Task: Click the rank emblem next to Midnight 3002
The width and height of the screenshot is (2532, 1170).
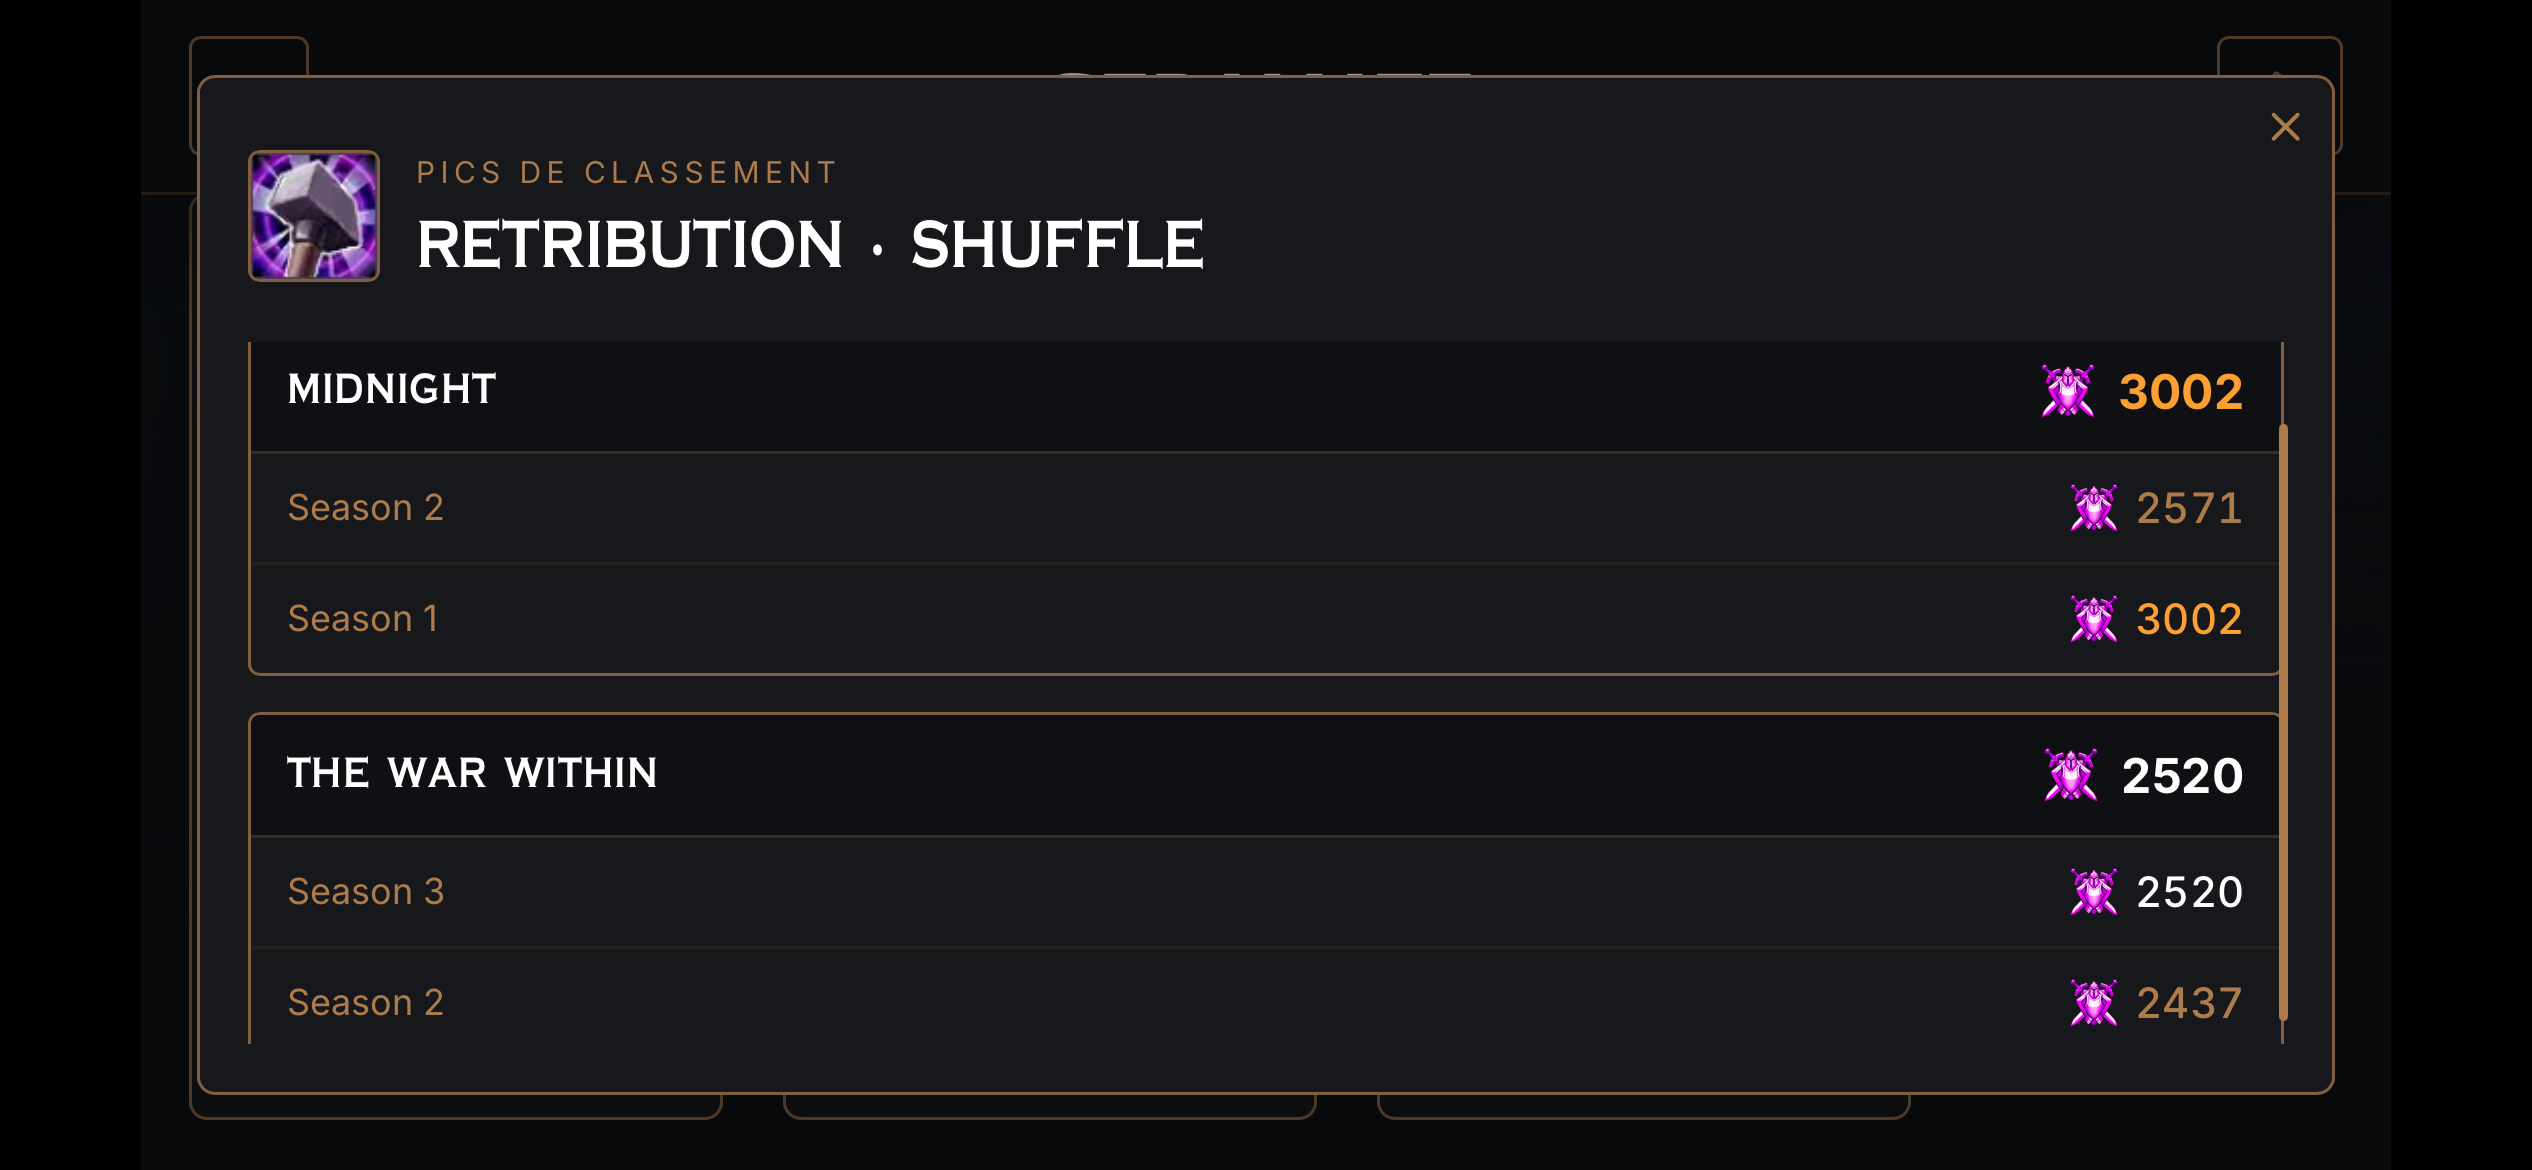Action: pos(2067,391)
